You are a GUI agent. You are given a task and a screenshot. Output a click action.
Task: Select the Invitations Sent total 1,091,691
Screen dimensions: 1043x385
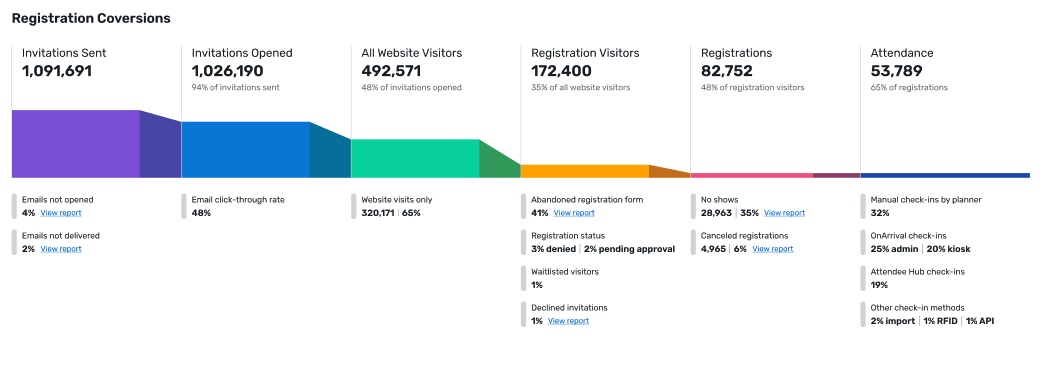[x=57, y=70]
